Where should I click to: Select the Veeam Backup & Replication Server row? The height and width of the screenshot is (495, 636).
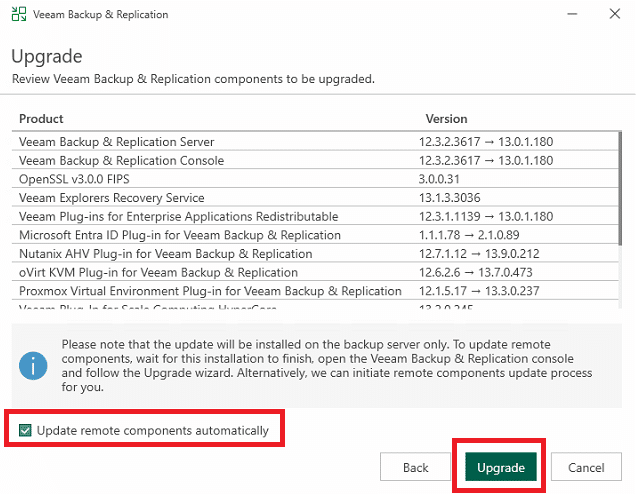pos(116,142)
